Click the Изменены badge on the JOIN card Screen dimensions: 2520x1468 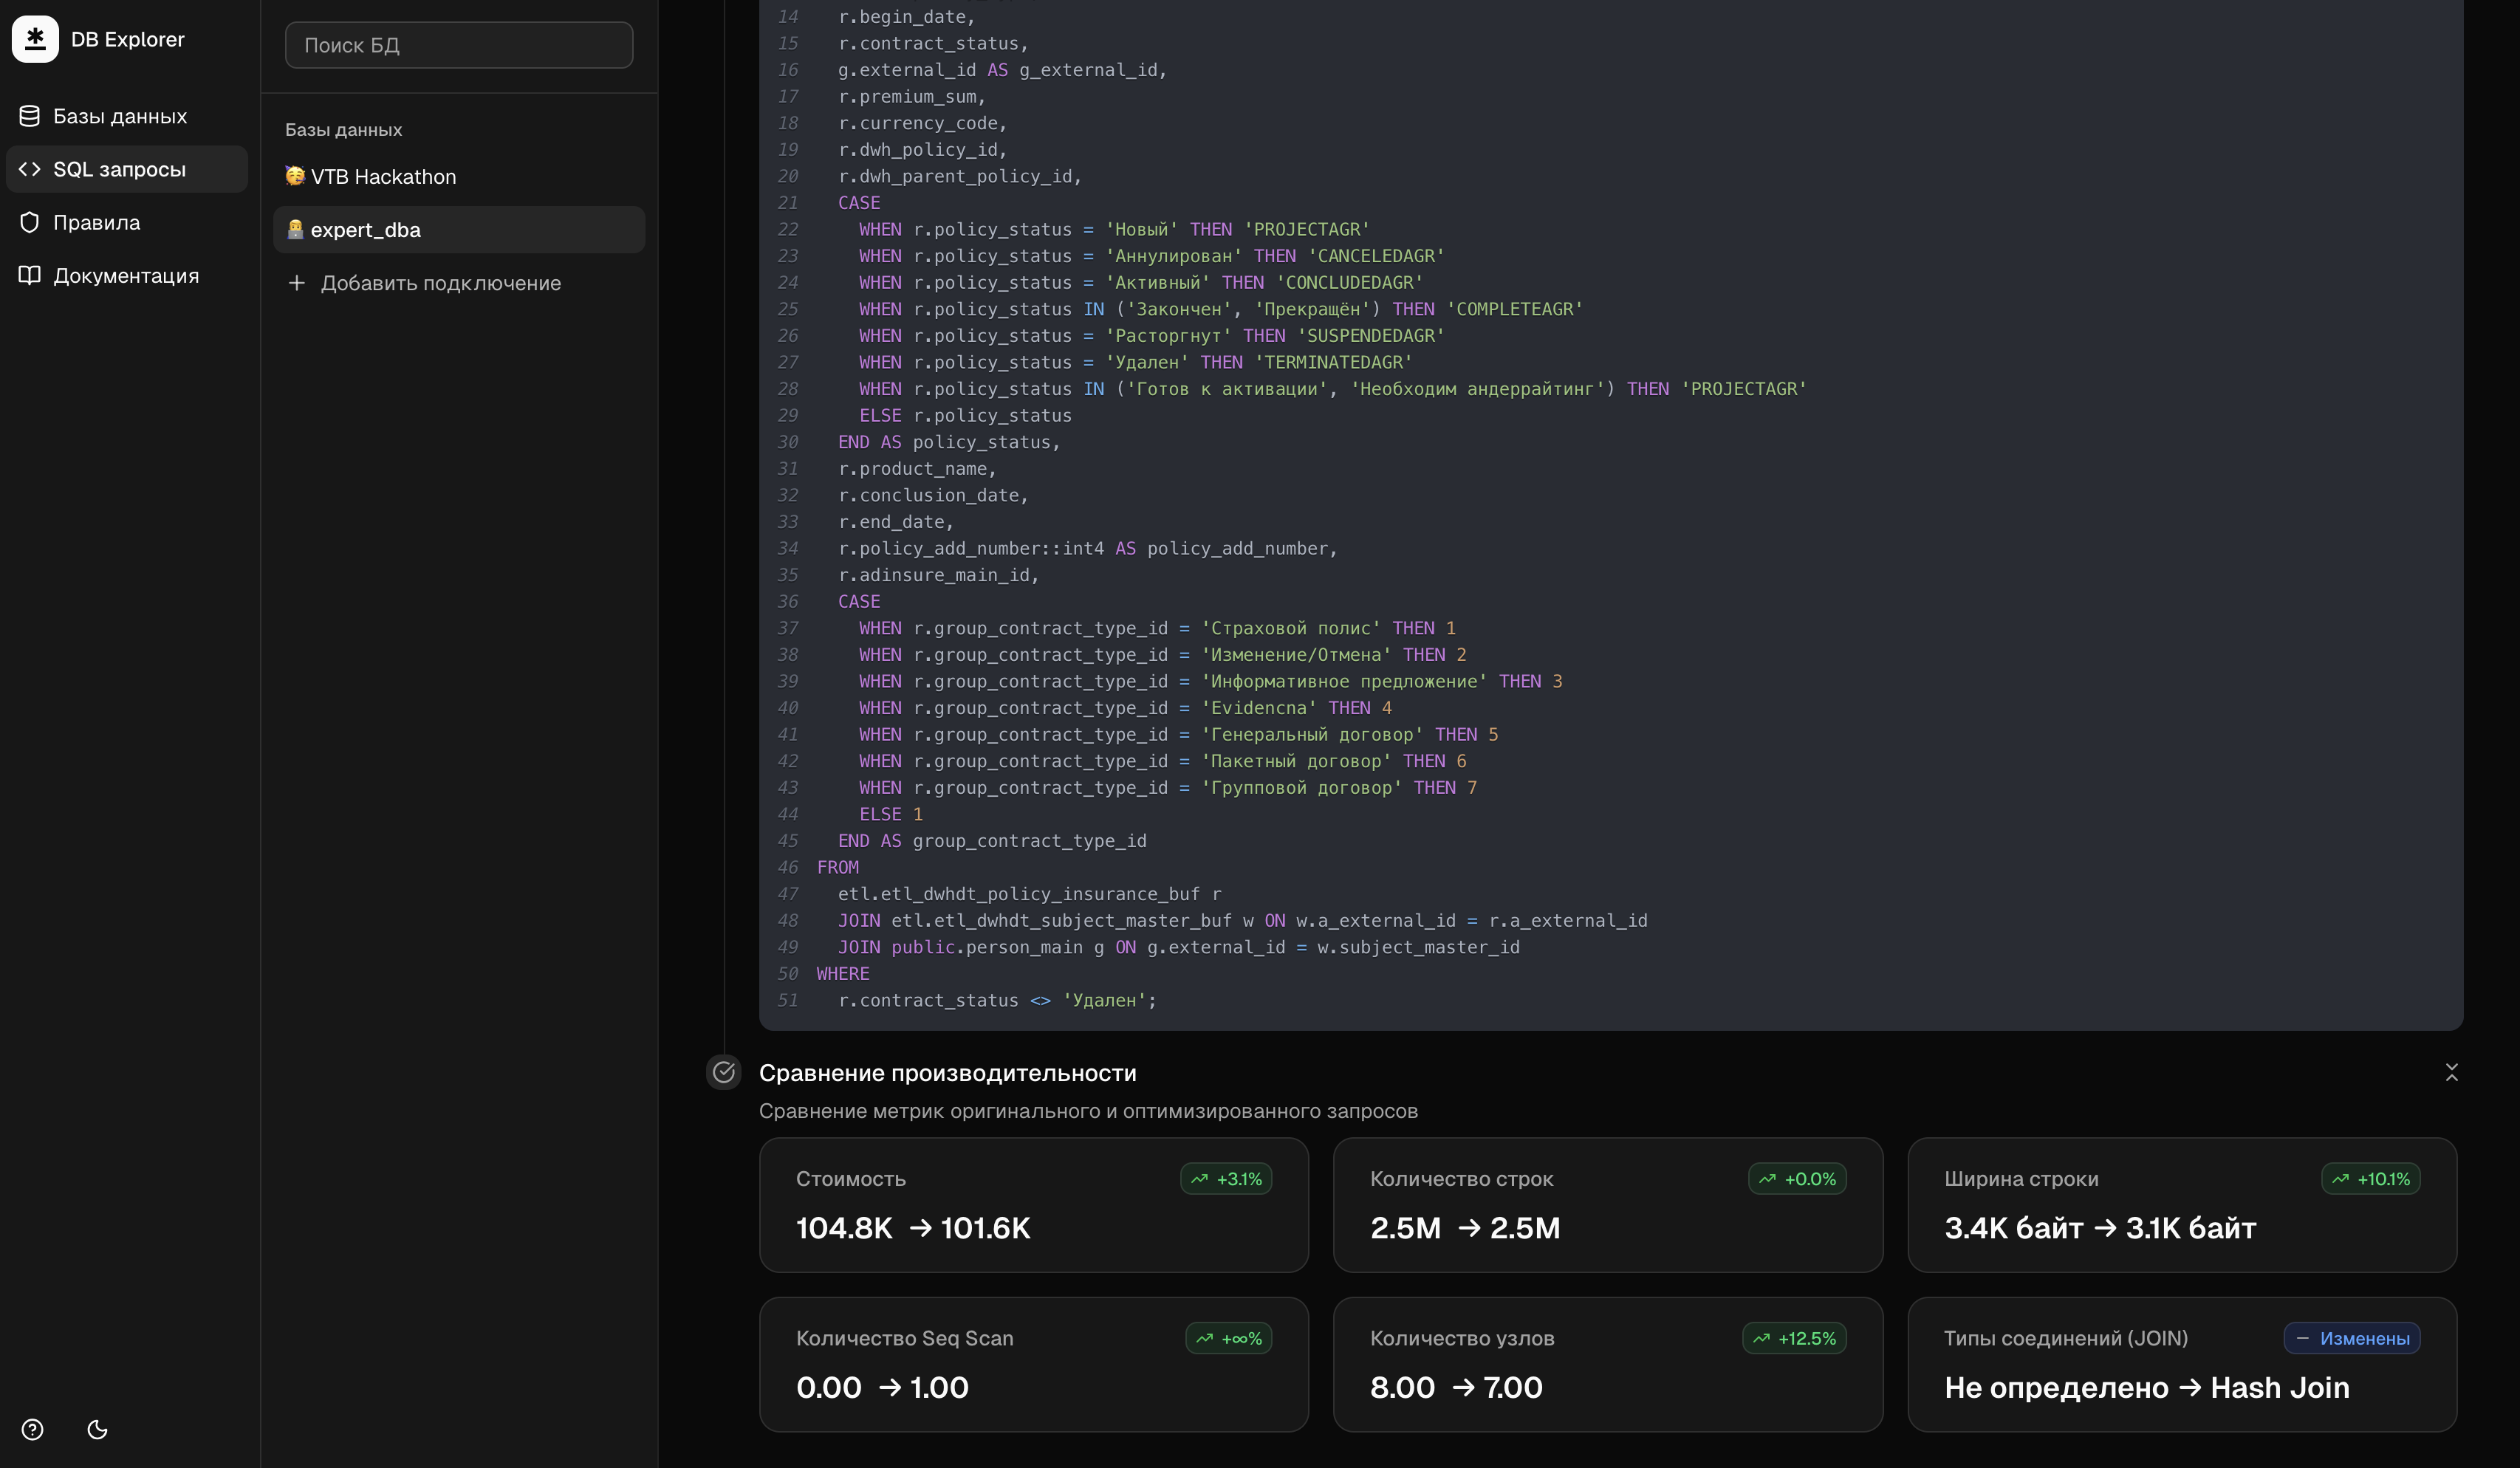pos(2351,1338)
